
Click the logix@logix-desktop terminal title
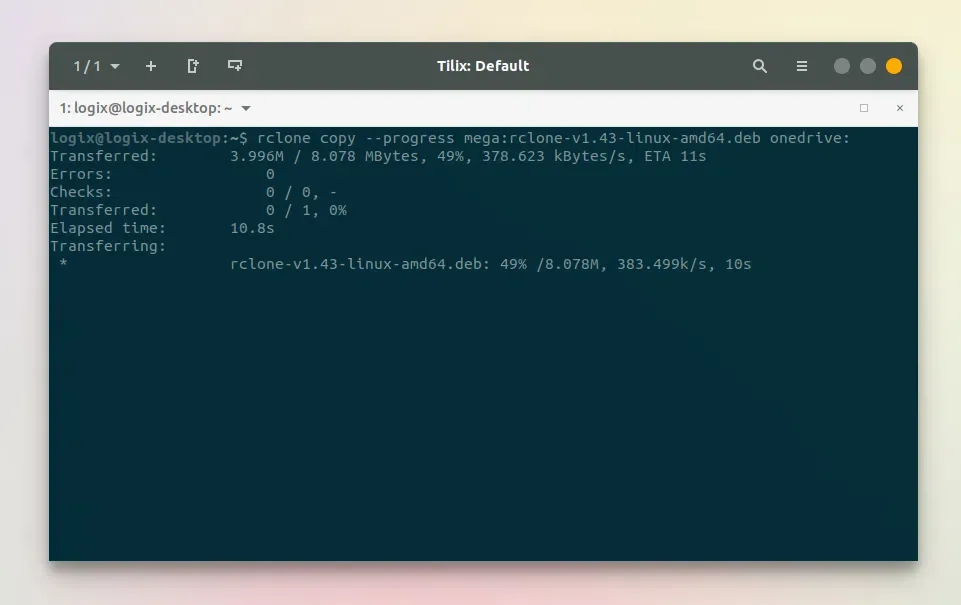pyautogui.click(x=146, y=108)
